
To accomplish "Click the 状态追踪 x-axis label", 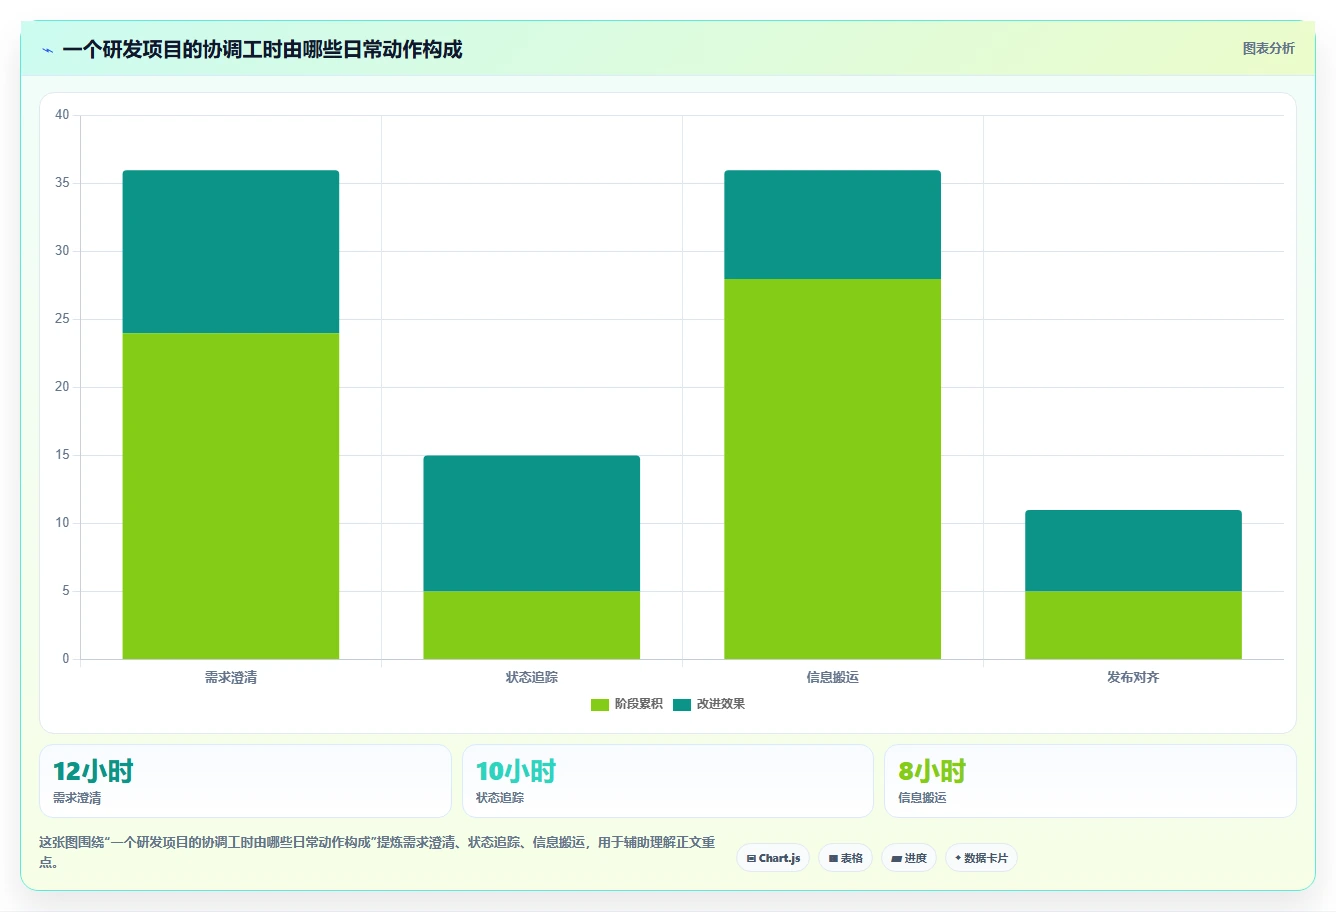I will pyautogui.click(x=531, y=677).
